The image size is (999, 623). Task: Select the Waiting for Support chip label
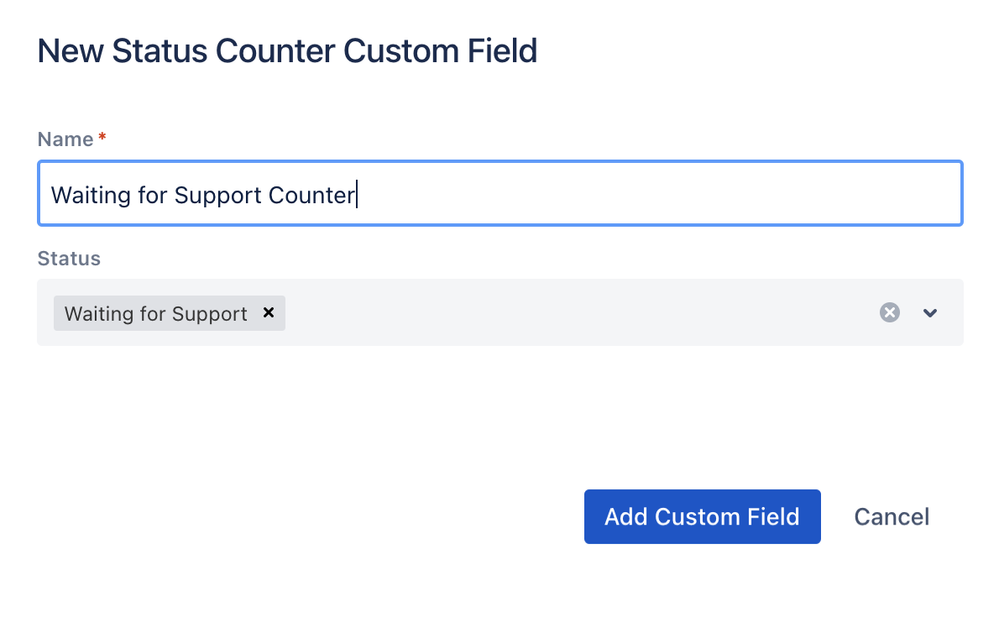pyautogui.click(x=156, y=314)
